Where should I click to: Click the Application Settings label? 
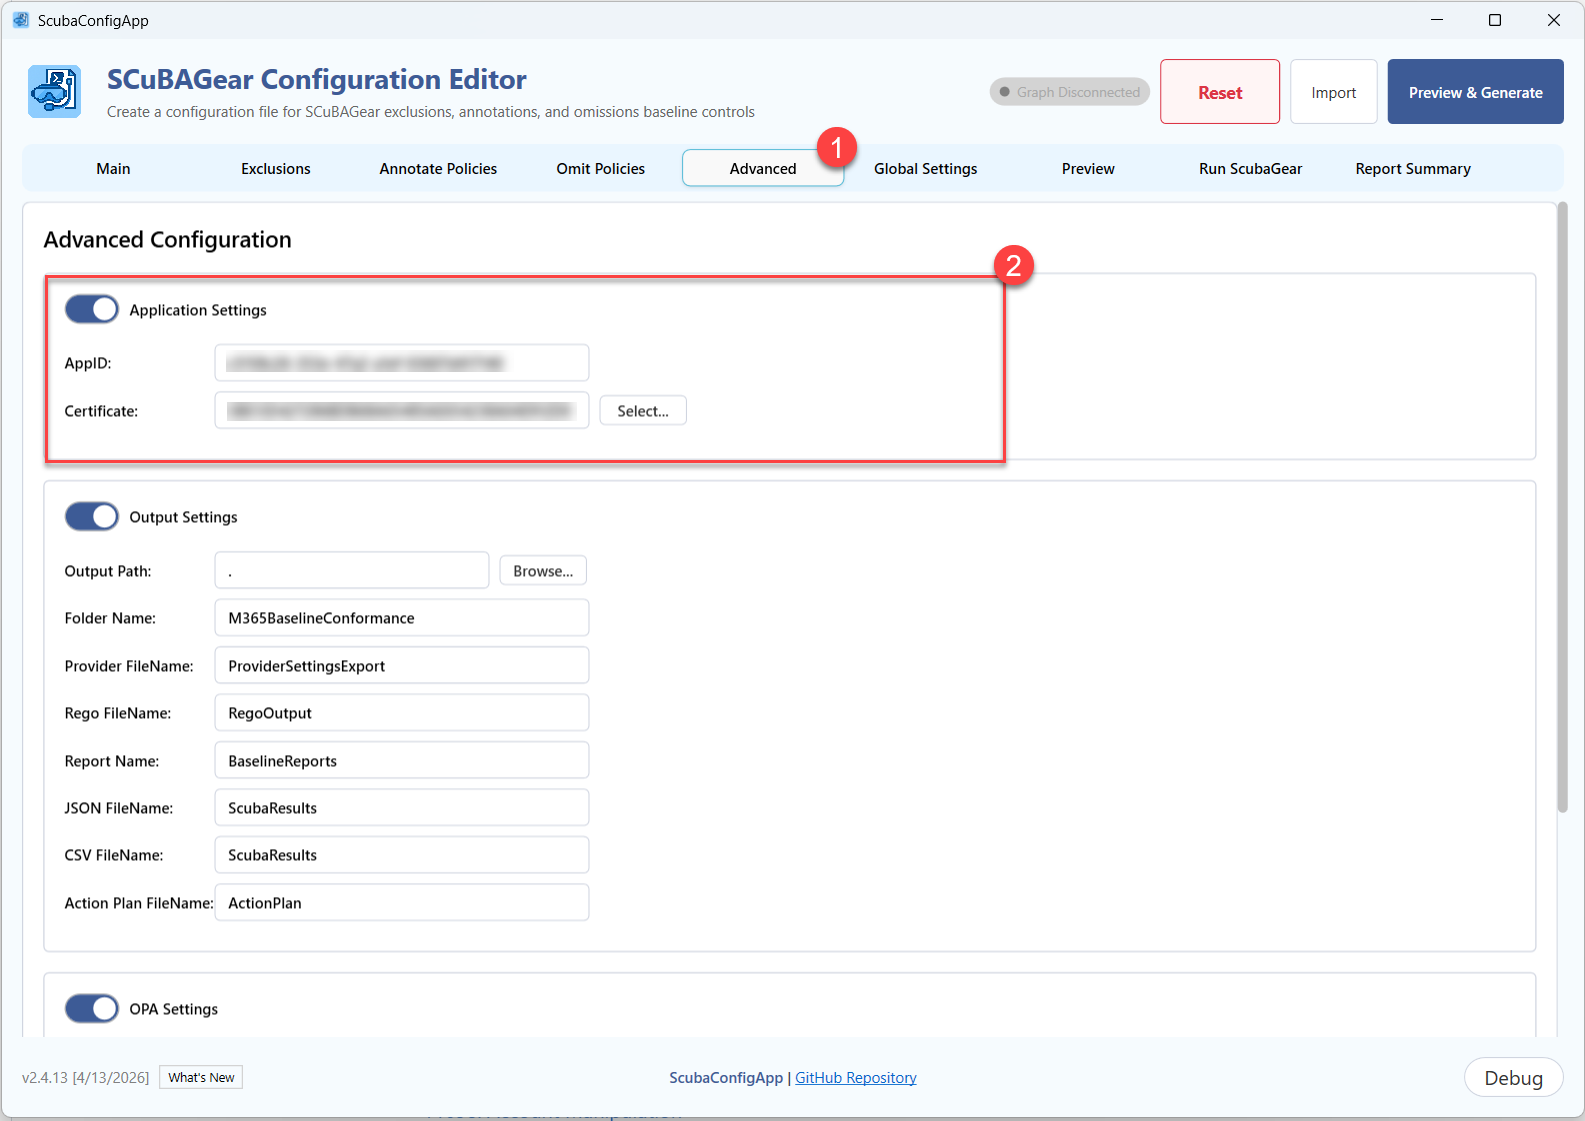198,310
